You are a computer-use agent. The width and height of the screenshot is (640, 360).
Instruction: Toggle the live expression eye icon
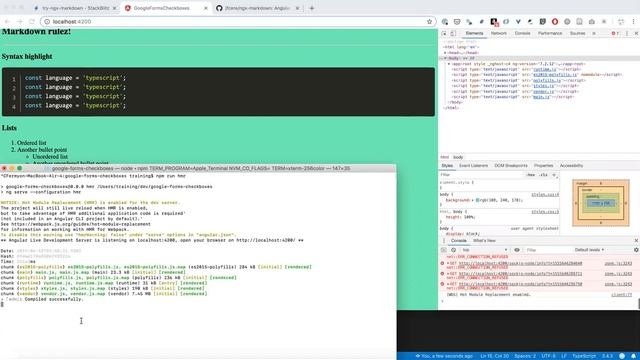pyautogui.click(x=517, y=250)
